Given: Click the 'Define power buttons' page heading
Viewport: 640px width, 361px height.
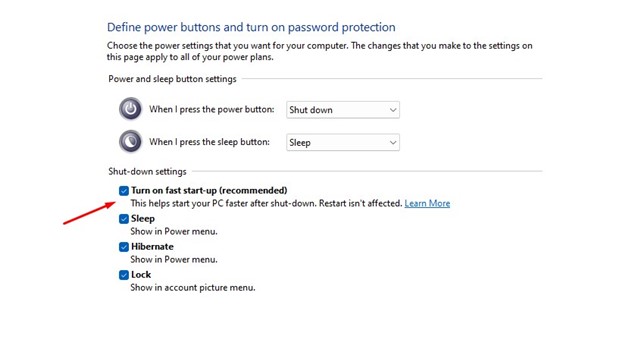Looking at the screenshot, I should (251, 27).
